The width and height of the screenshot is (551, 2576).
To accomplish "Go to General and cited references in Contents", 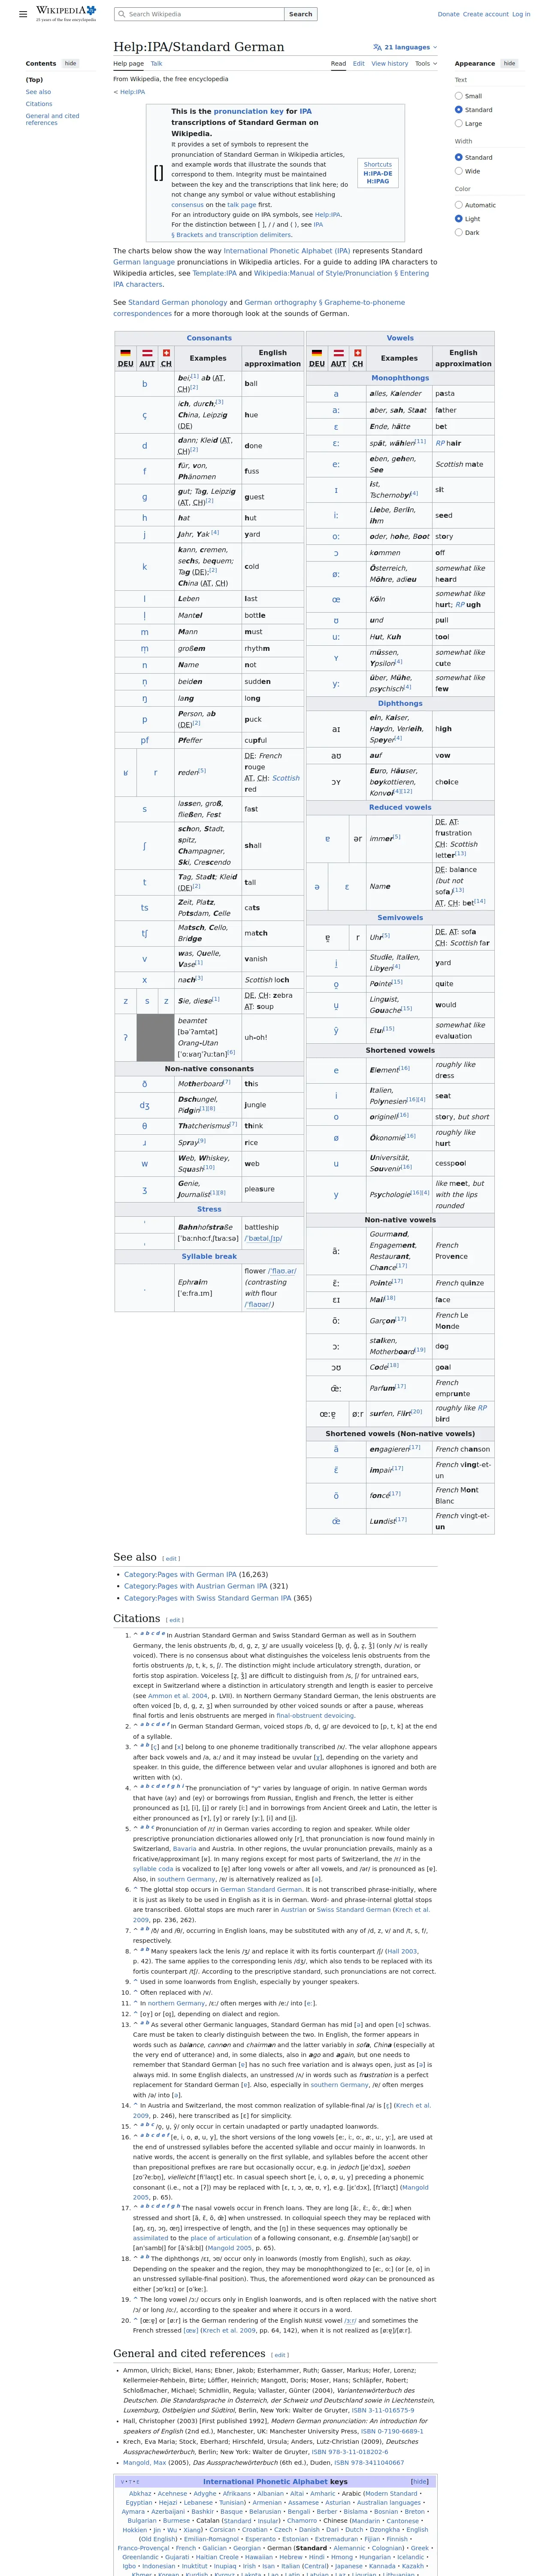I will tap(52, 119).
